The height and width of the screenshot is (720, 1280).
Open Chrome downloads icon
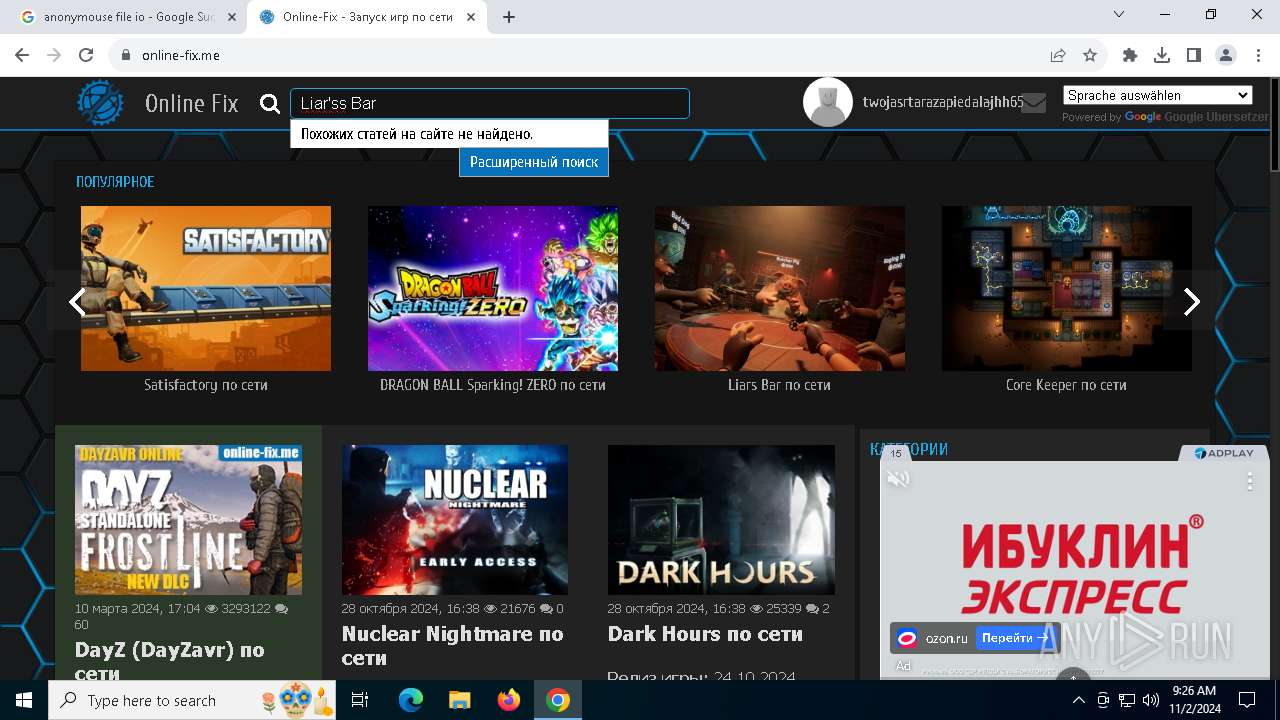1162,56
